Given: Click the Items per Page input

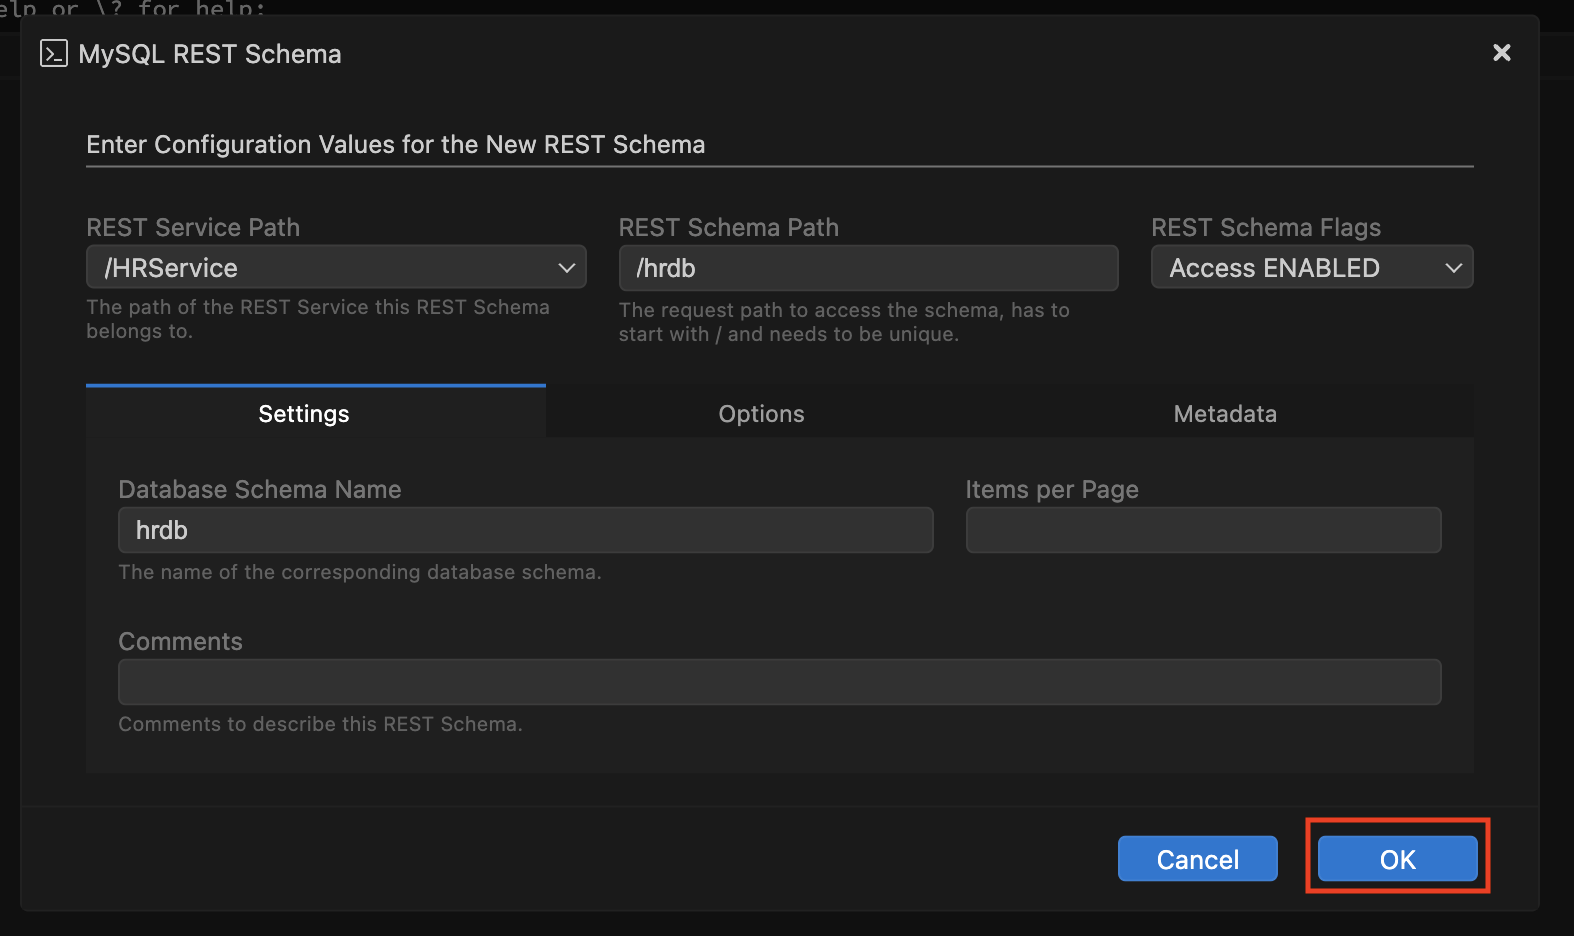Looking at the screenshot, I should click(x=1203, y=530).
